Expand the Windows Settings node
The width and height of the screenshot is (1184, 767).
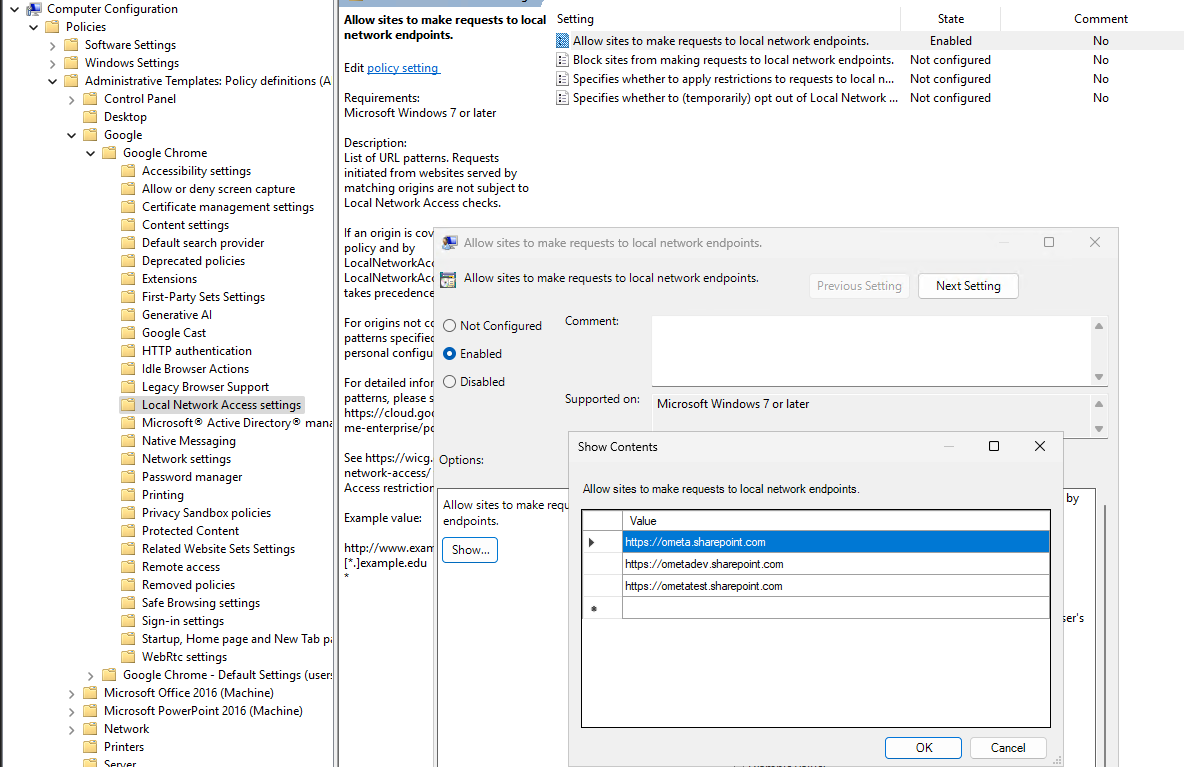click(52, 63)
